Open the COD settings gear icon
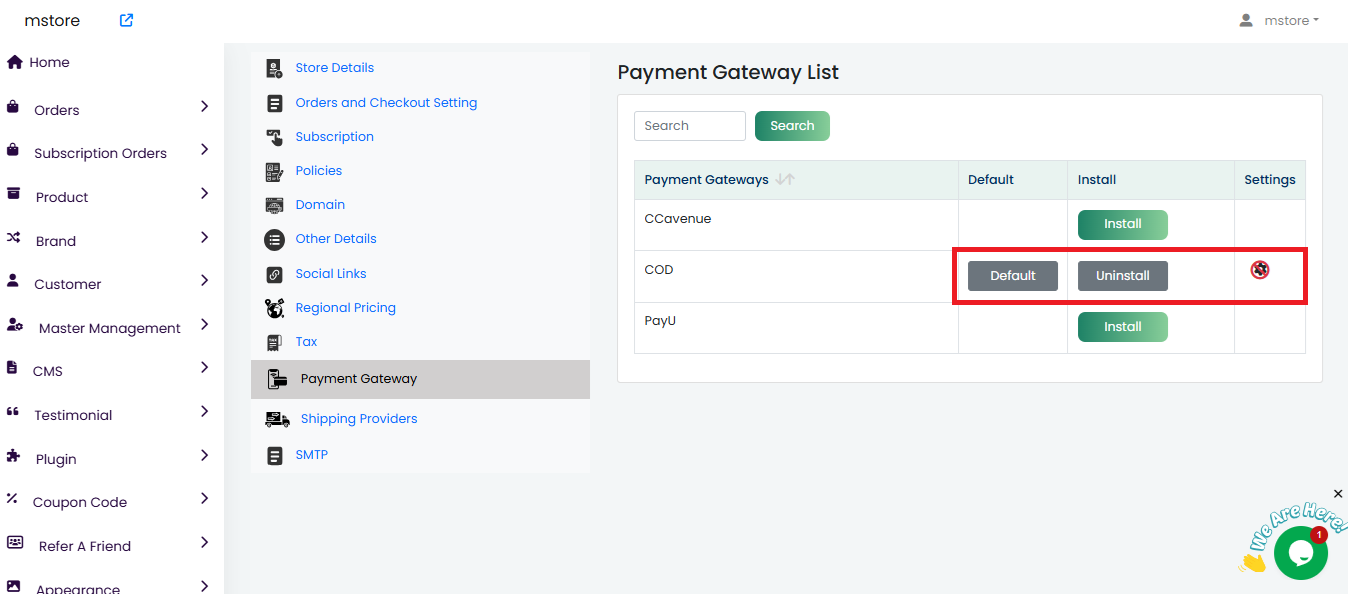This screenshot has width=1348, height=594. pos(1260,269)
